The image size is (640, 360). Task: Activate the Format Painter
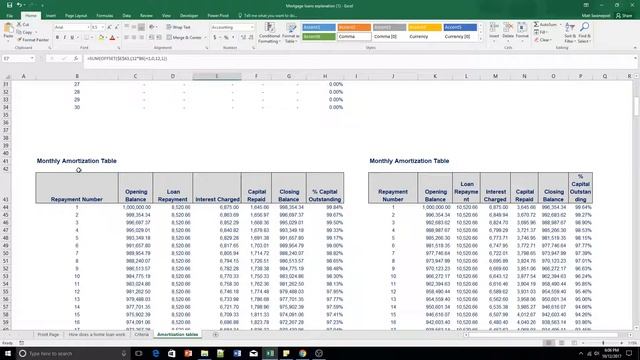coord(33,40)
